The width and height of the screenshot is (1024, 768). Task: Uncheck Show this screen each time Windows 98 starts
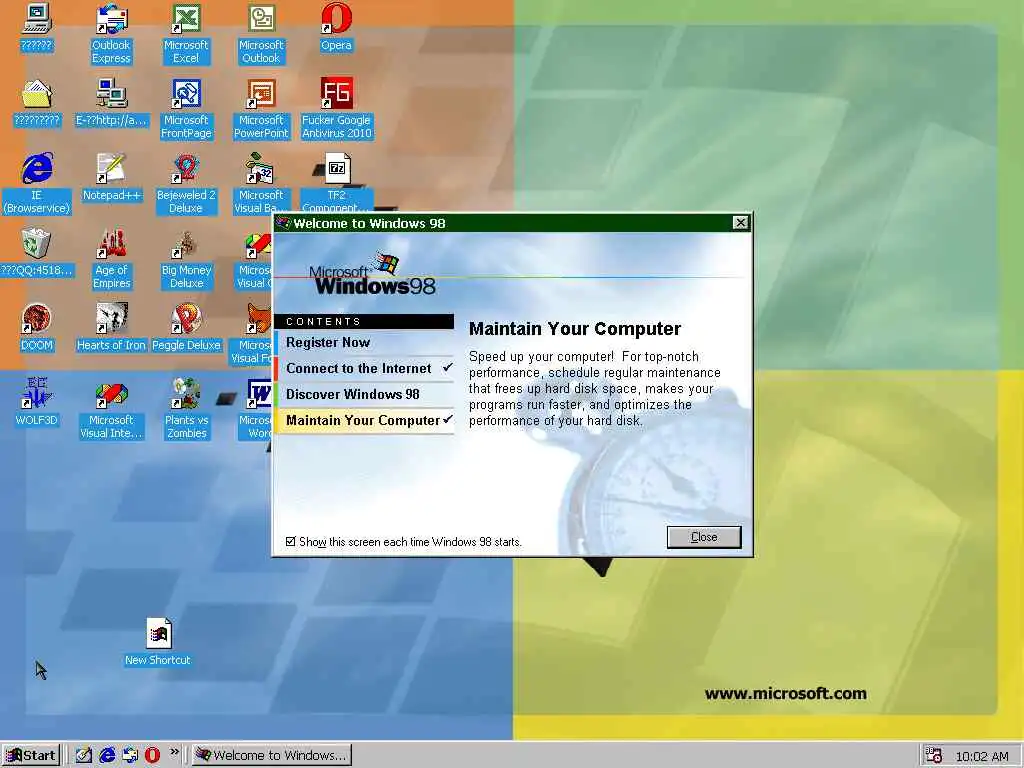(x=291, y=541)
